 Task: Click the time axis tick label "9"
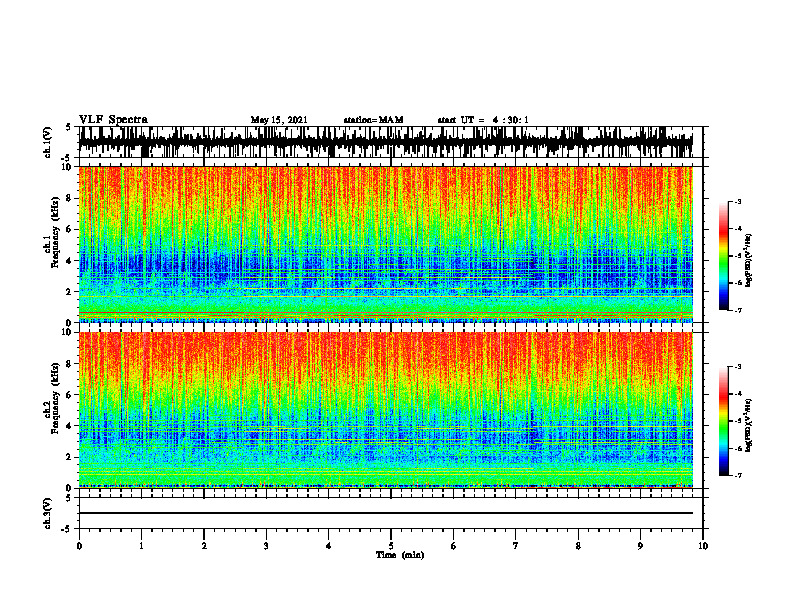[640, 546]
